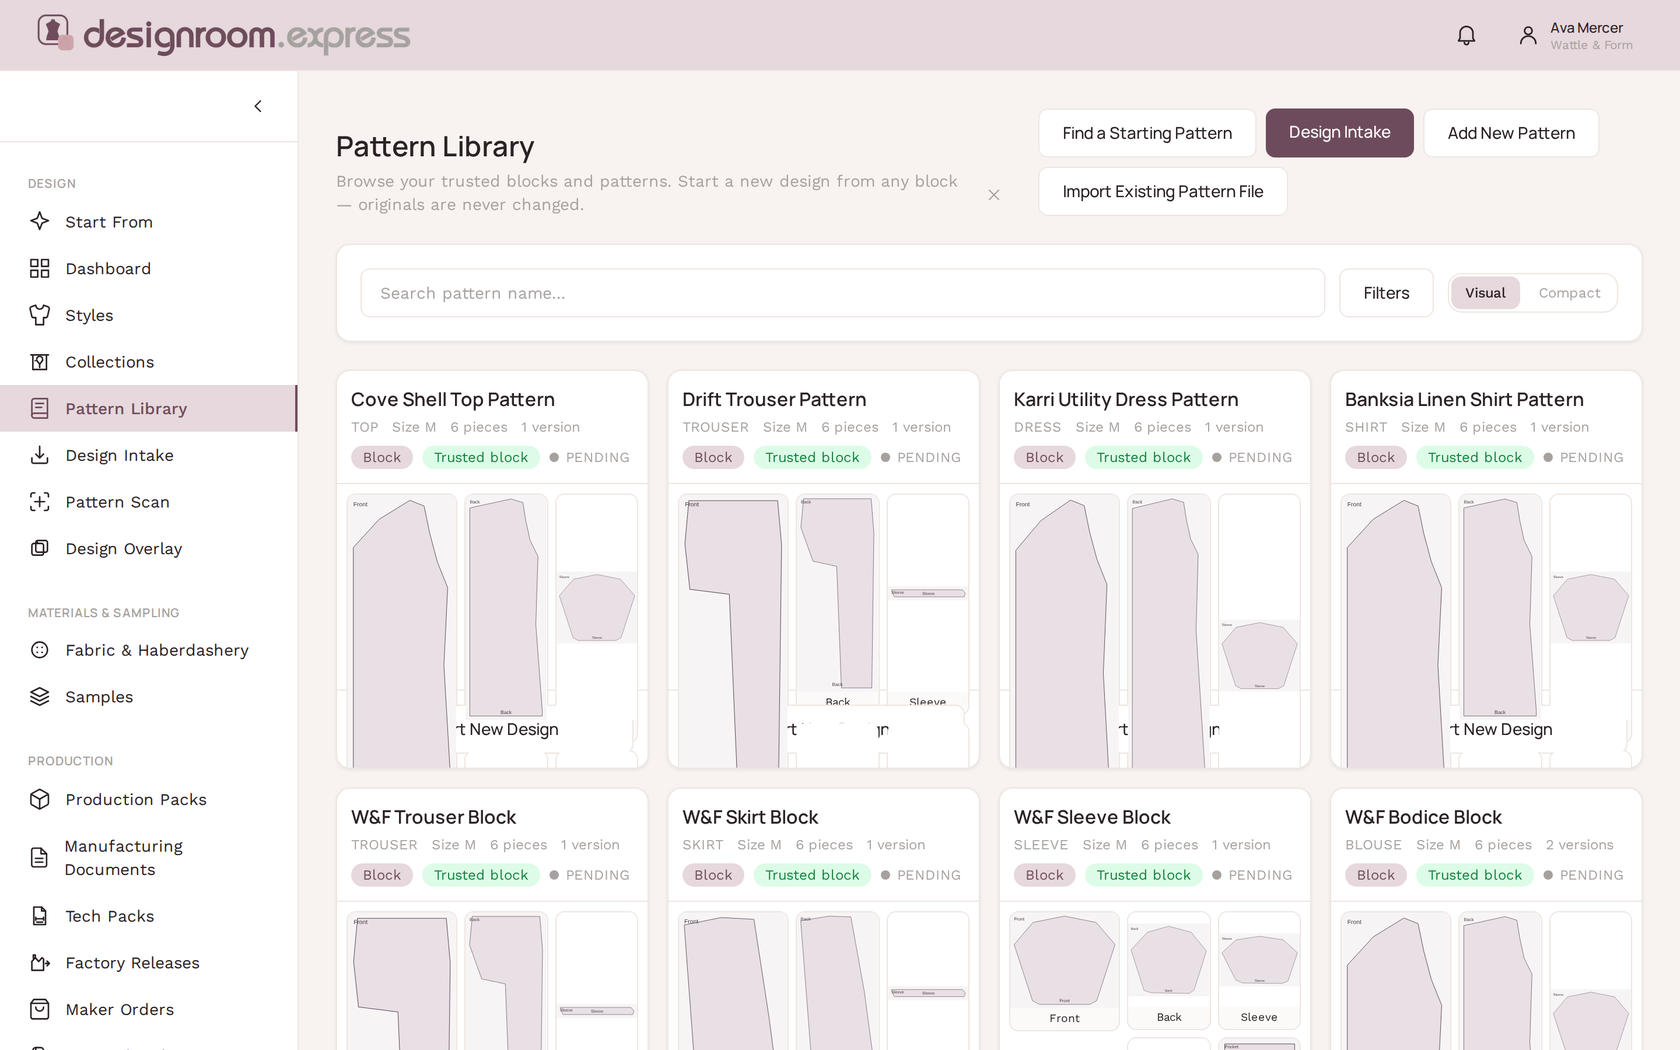Click the Design Intake header button
1680x1050 pixels.
(1339, 133)
